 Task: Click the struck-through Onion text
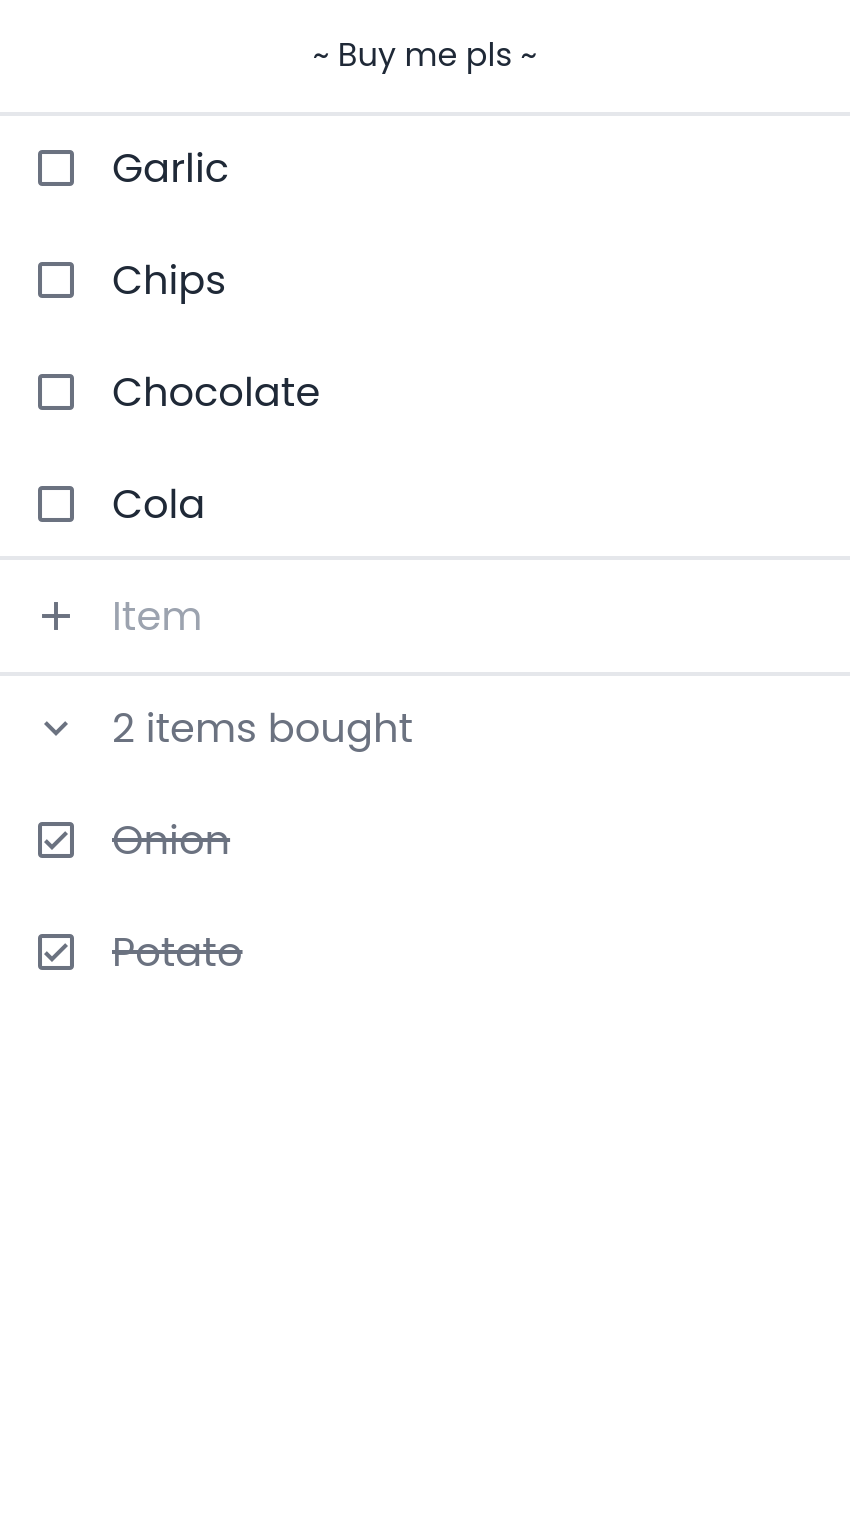click(x=171, y=840)
